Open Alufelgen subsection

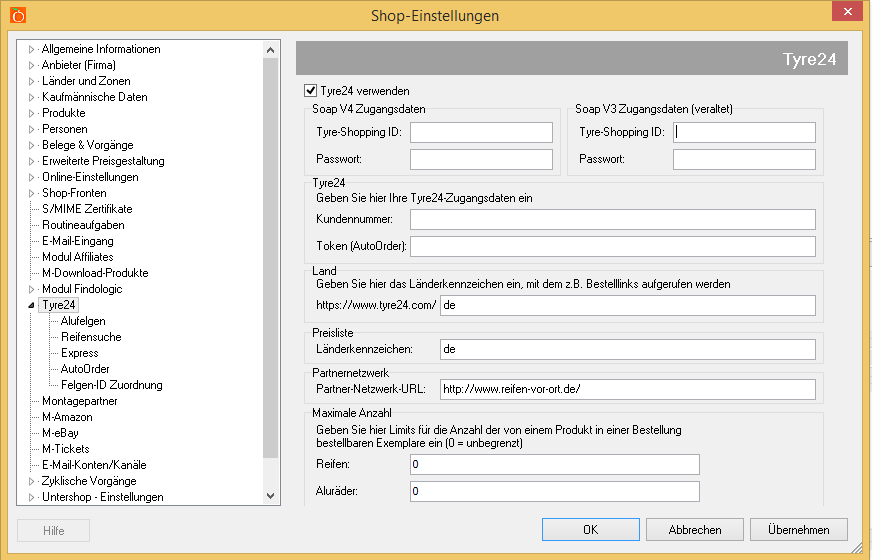[83, 321]
